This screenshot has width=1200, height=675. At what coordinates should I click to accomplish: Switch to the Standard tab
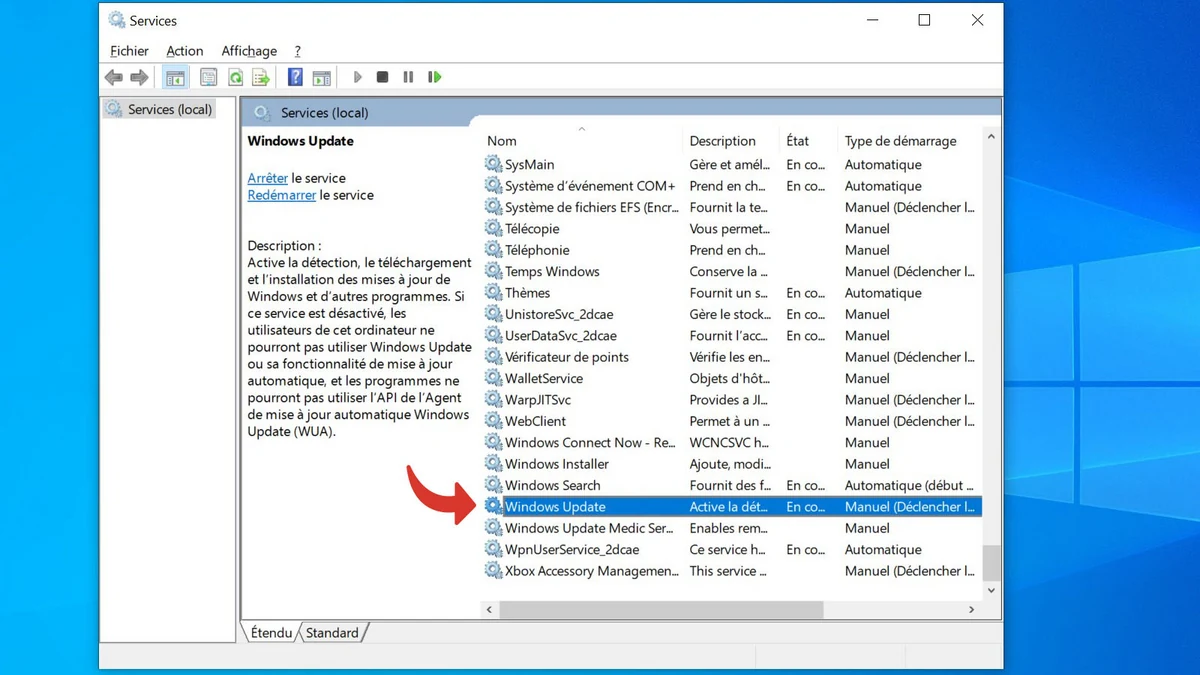(x=332, y=633)
